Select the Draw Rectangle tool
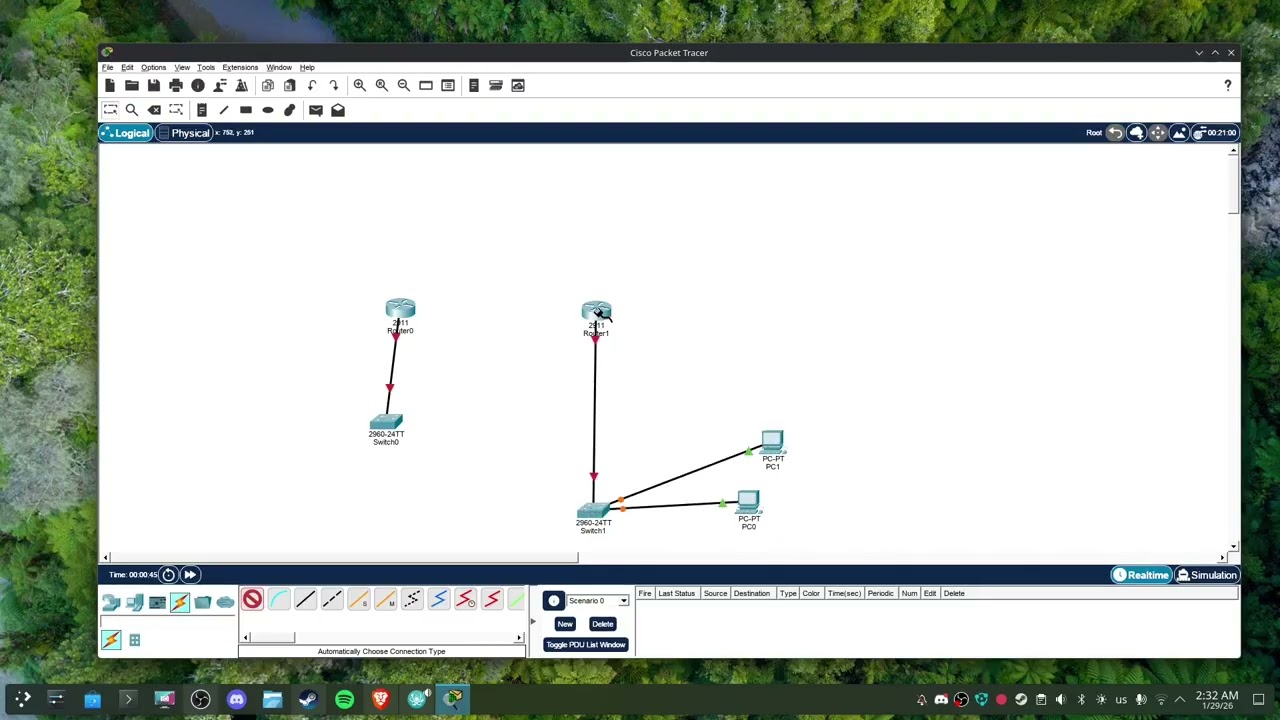The height and width of the screenshot is (720, 1280). pos(246,110)
